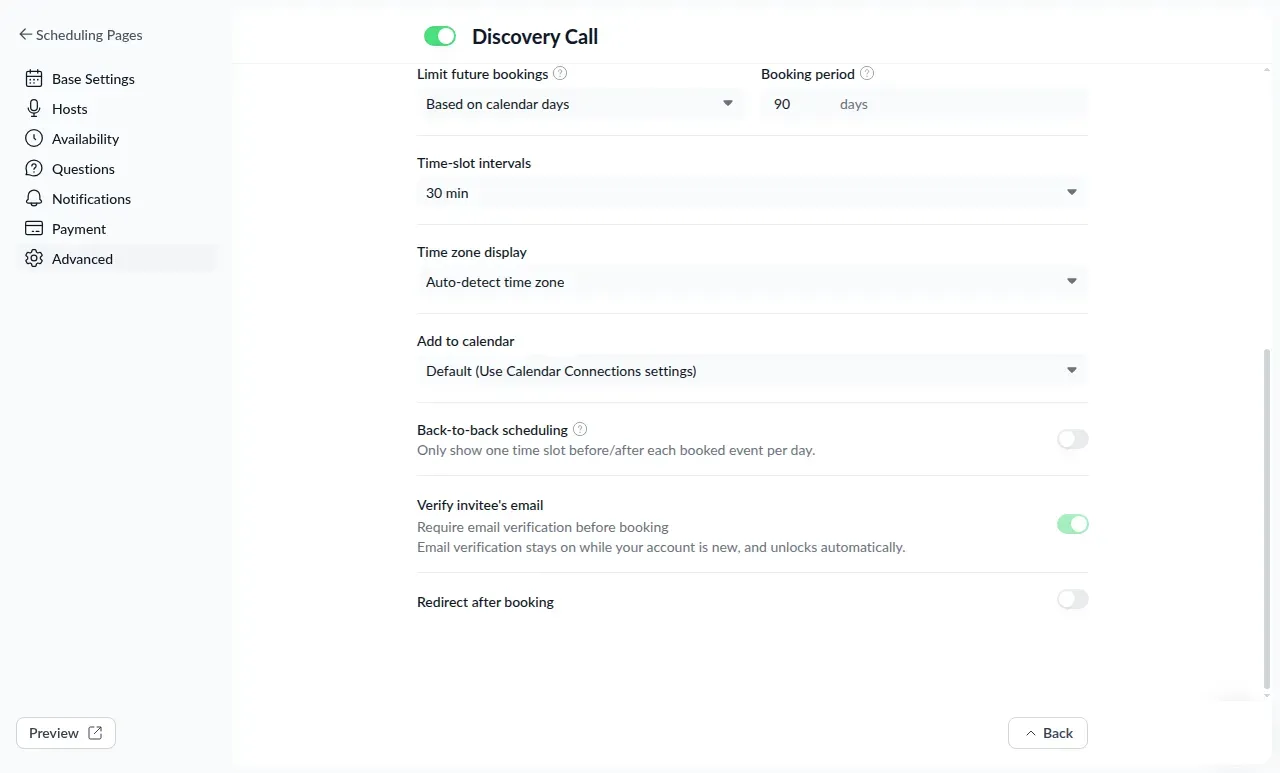Open the Limit future bookings dropdown

(x=580, y=104)
